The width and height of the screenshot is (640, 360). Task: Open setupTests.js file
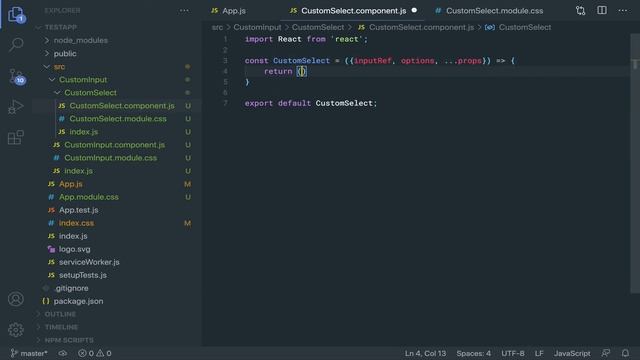[x=83, y=275]
